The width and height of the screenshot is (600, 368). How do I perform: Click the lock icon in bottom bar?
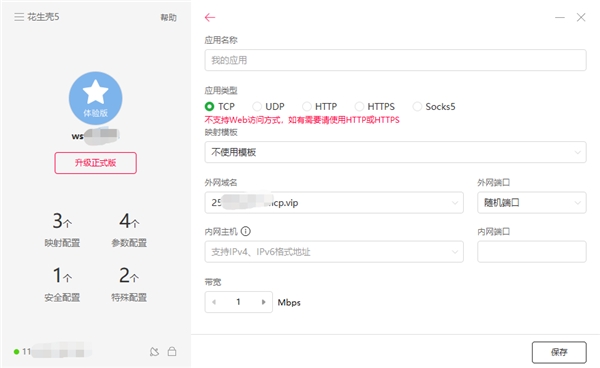point(172,352)
